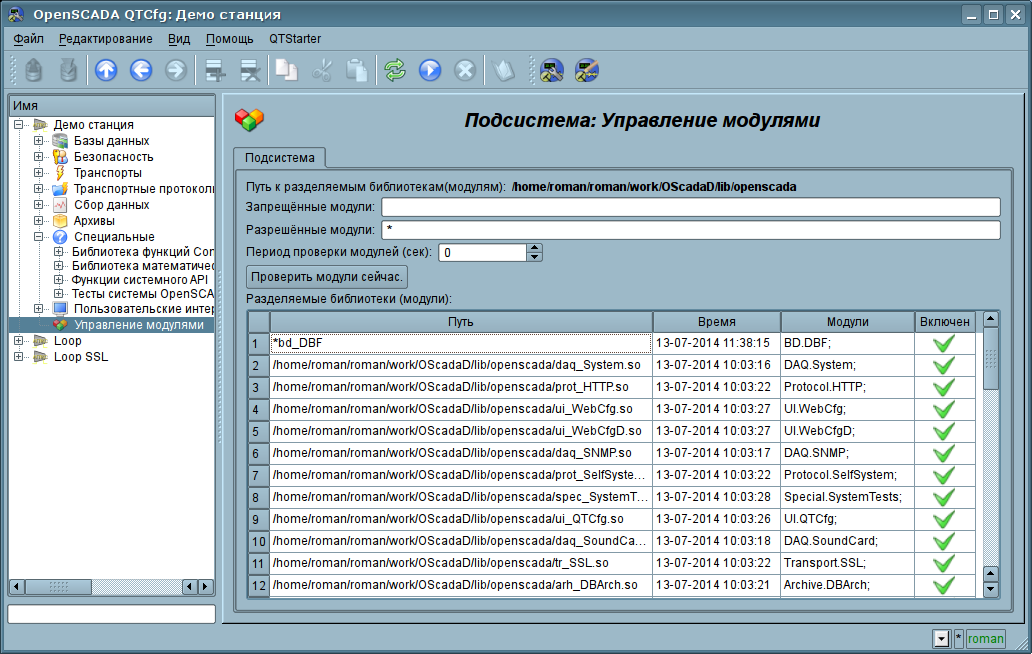Sort table by the Включен column header
Viewport: 1032px width, 654px height.
click(x=944, y=322)
